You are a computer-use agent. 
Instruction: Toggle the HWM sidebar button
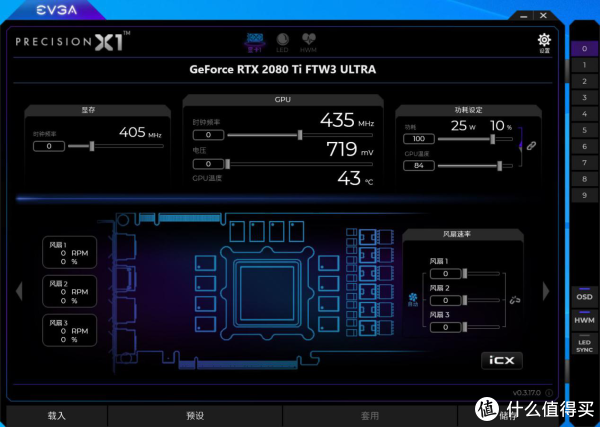coord(584,319)
